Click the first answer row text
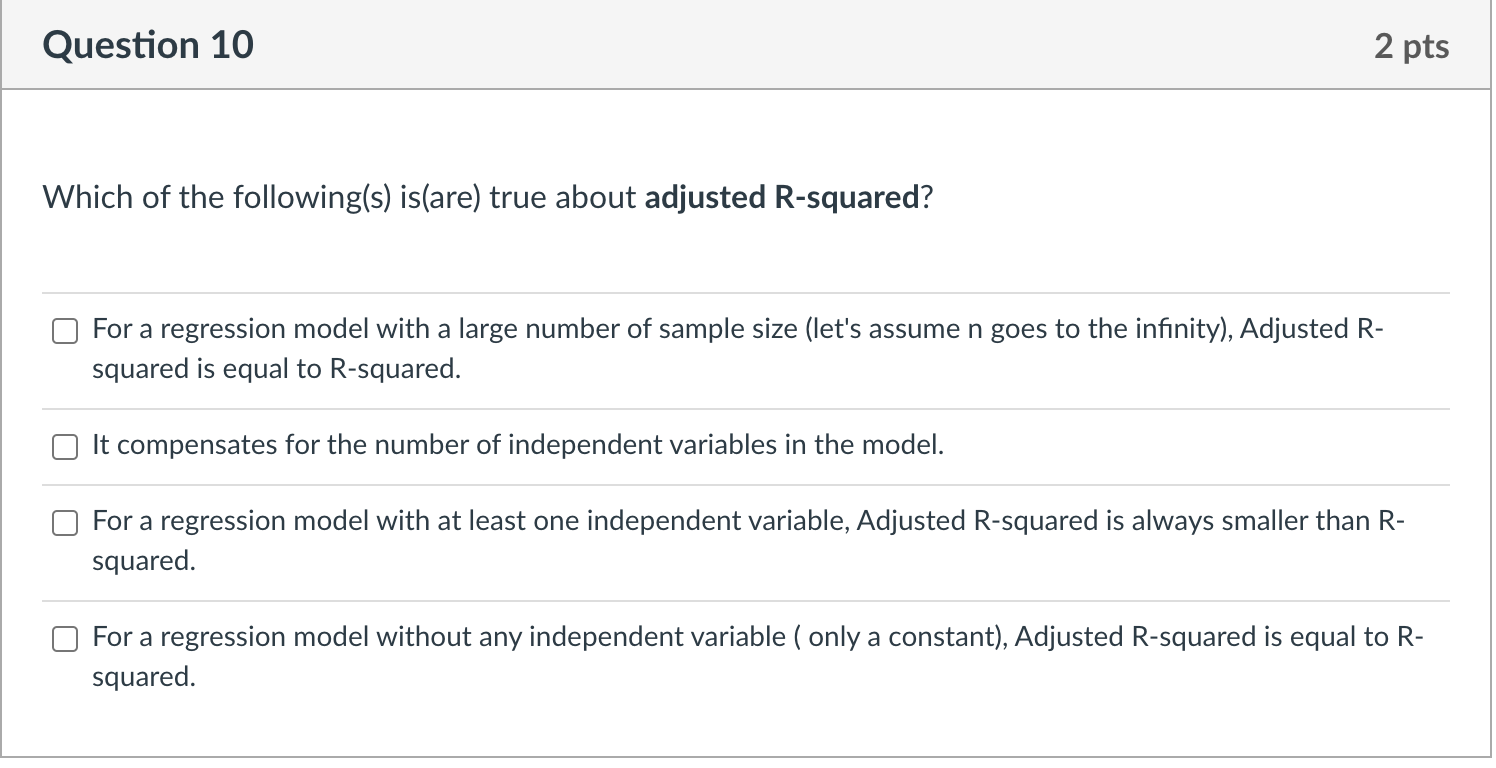 point(700,348)
